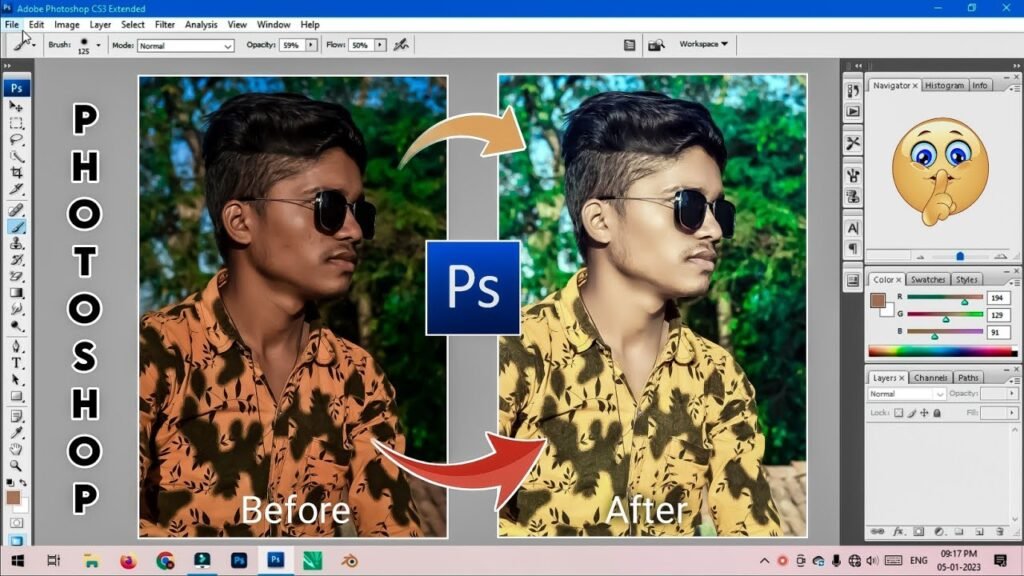Image resolution: width=1024 pixels, height=576 pixels.
Task: Reset default foreground and background colors
Action: (10, 483)
